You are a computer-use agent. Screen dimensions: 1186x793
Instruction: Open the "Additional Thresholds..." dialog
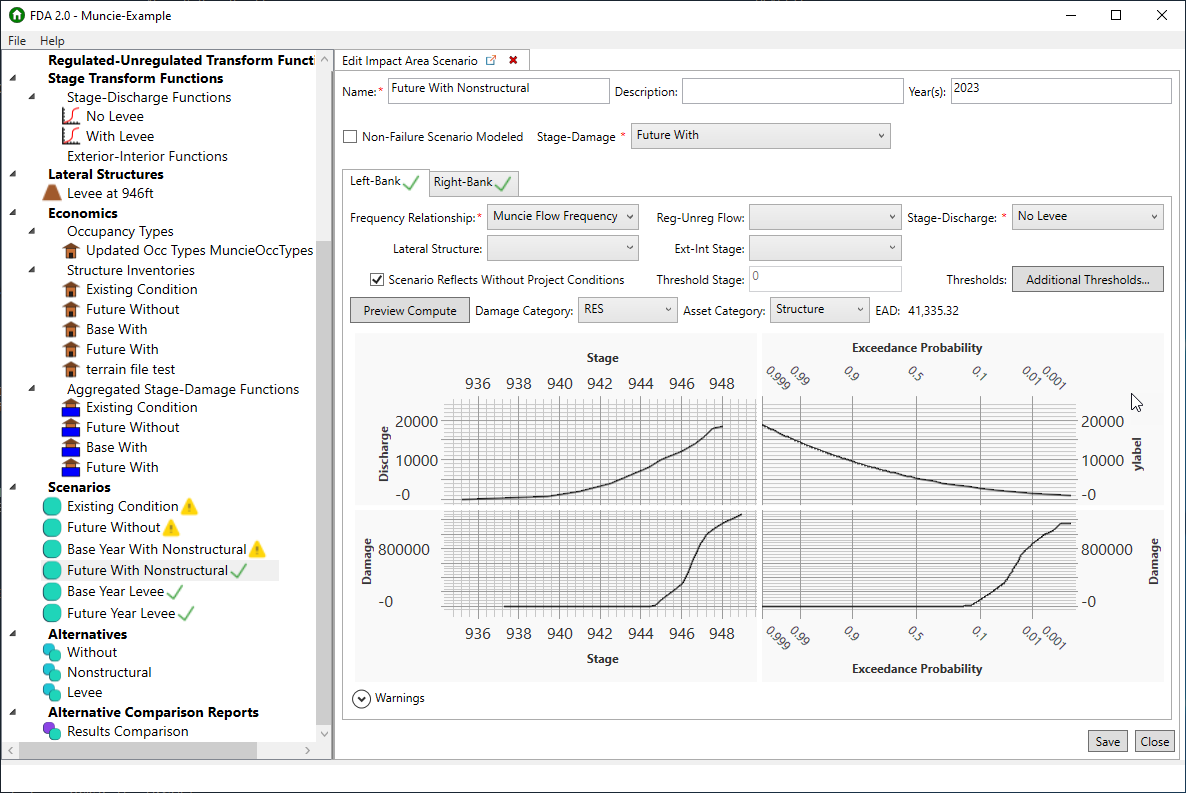point(1087,279)
